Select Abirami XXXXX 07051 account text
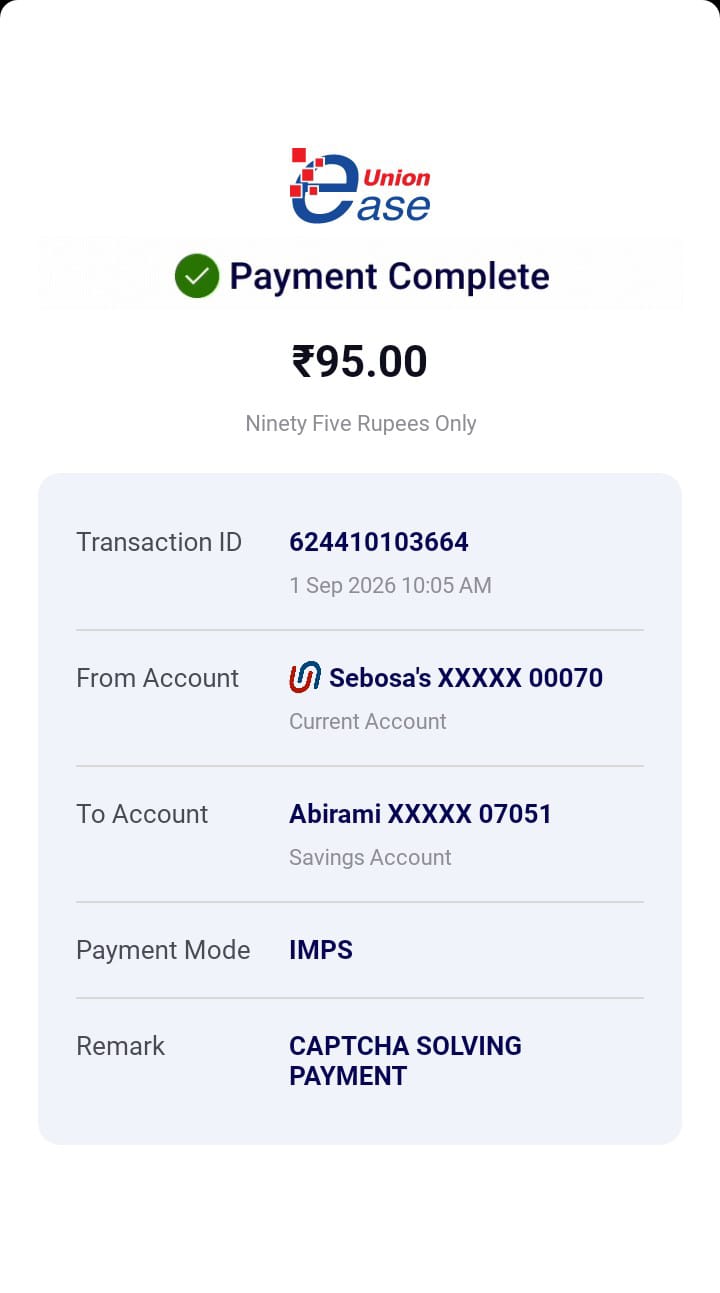This screenshot has width=720, height=1293. click(421, 814)
